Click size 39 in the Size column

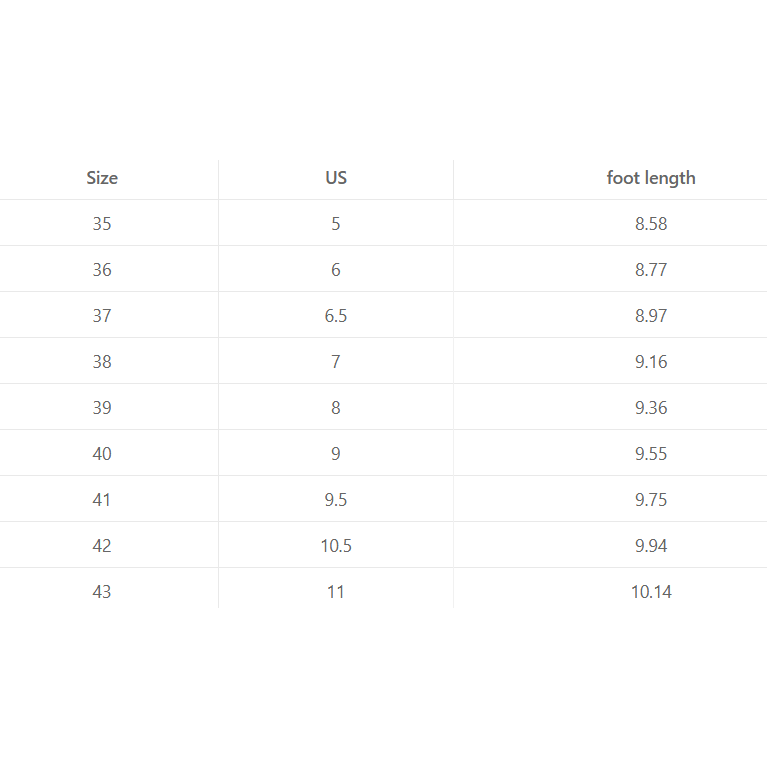(x=102, y=408)
